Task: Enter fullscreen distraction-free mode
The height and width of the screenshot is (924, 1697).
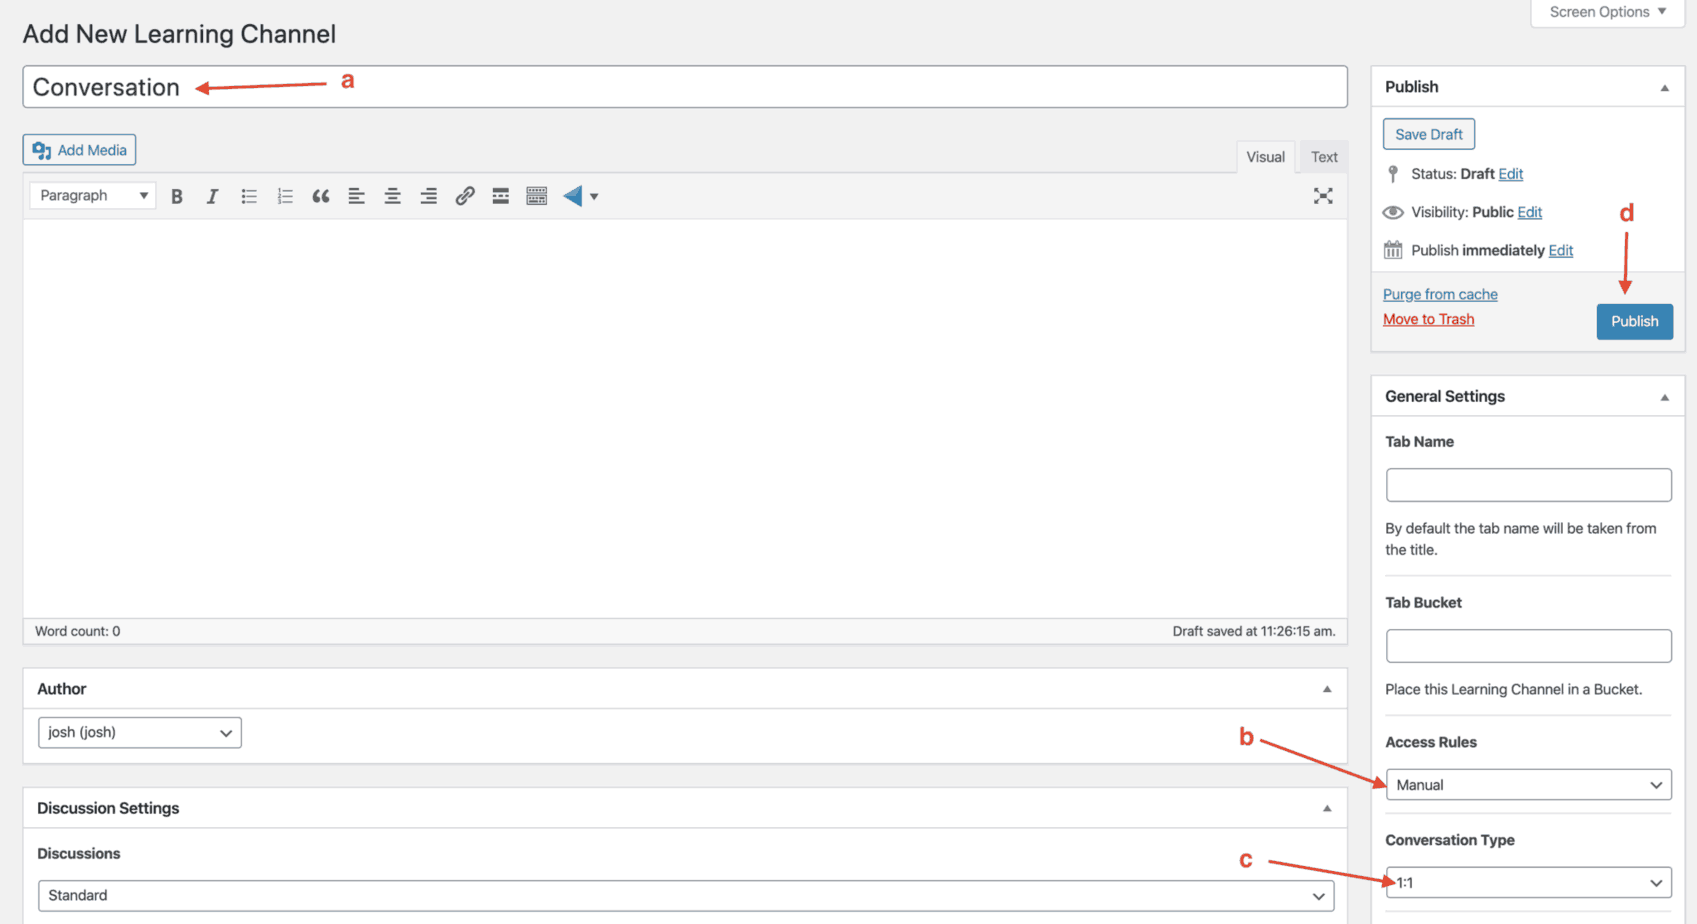Action: (1323, 196)
